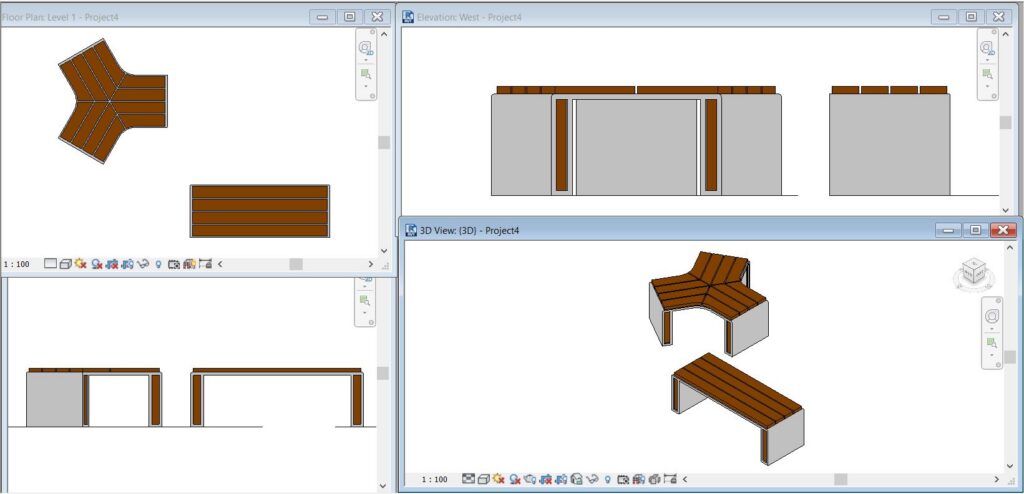1024x494 pixels.
Task: Activate the Elevation: West window title bar
Action: (666, 17)
